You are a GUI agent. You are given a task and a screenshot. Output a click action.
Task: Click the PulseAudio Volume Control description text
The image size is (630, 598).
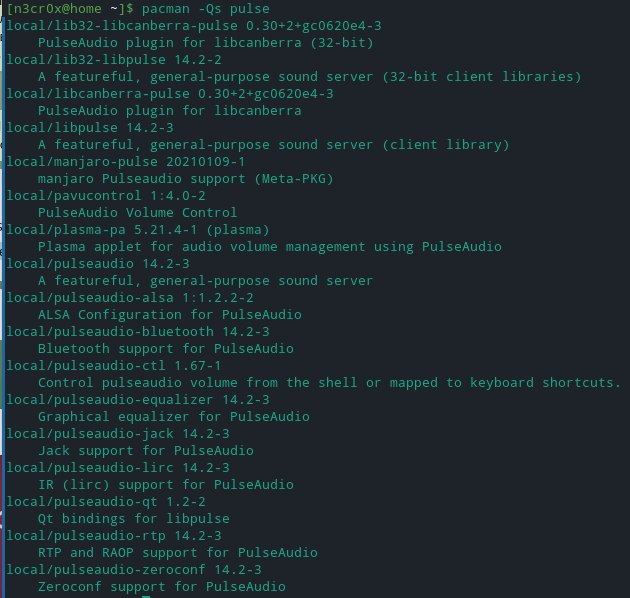click(x=137, y=212)
